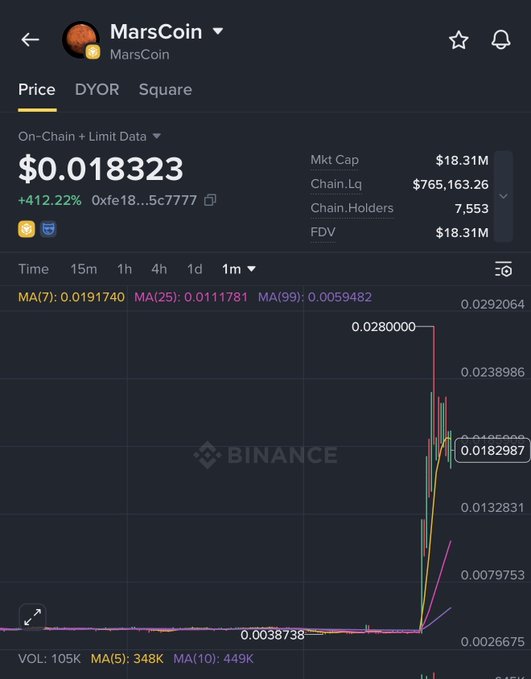The image size is (531, 679).
Task: Tap the +412.22% change value
Action: coord(50,200)
